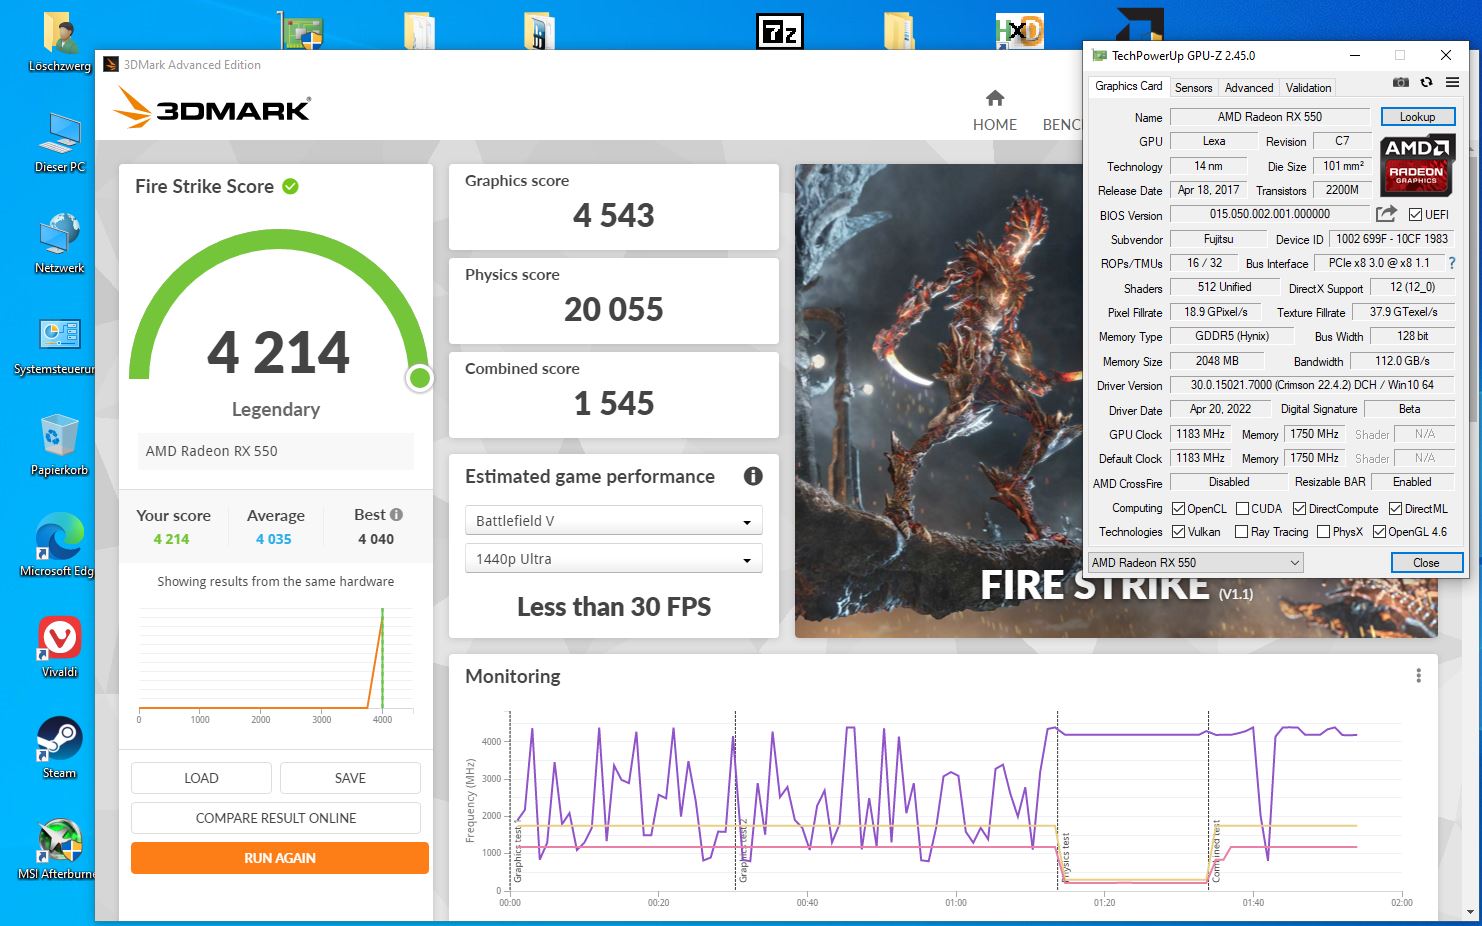Click the Lookup button in GPU-Z
This screenshot has width=1482, height=926.
[1417, 117]
